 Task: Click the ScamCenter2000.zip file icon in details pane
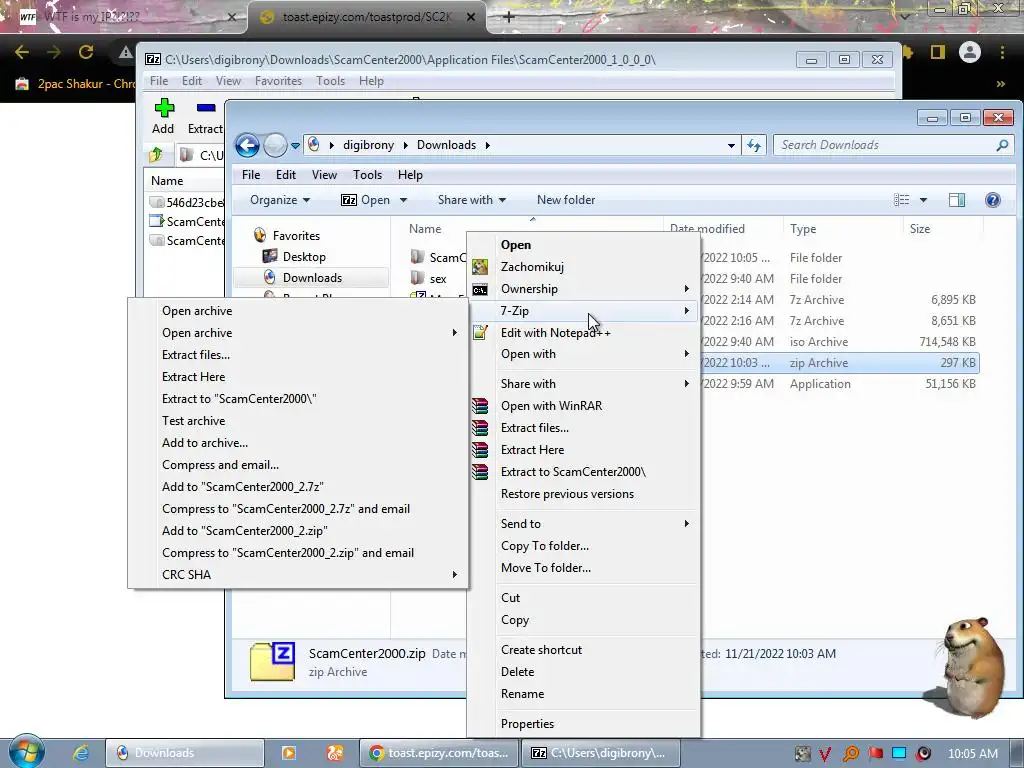[x=272, y=662]
